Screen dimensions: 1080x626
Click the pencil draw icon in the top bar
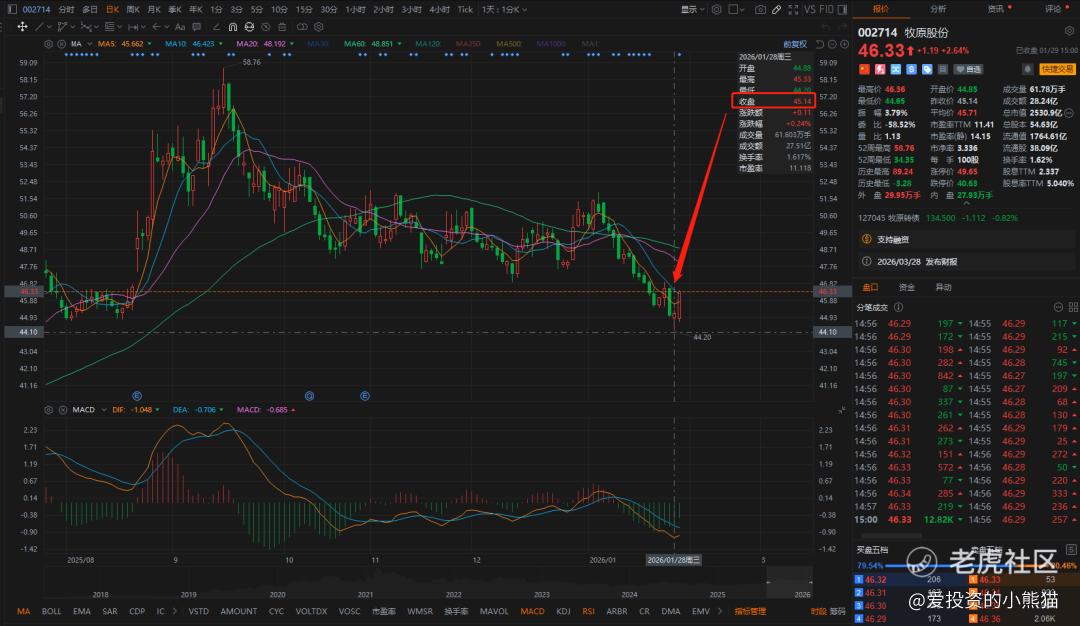point(776,10)
